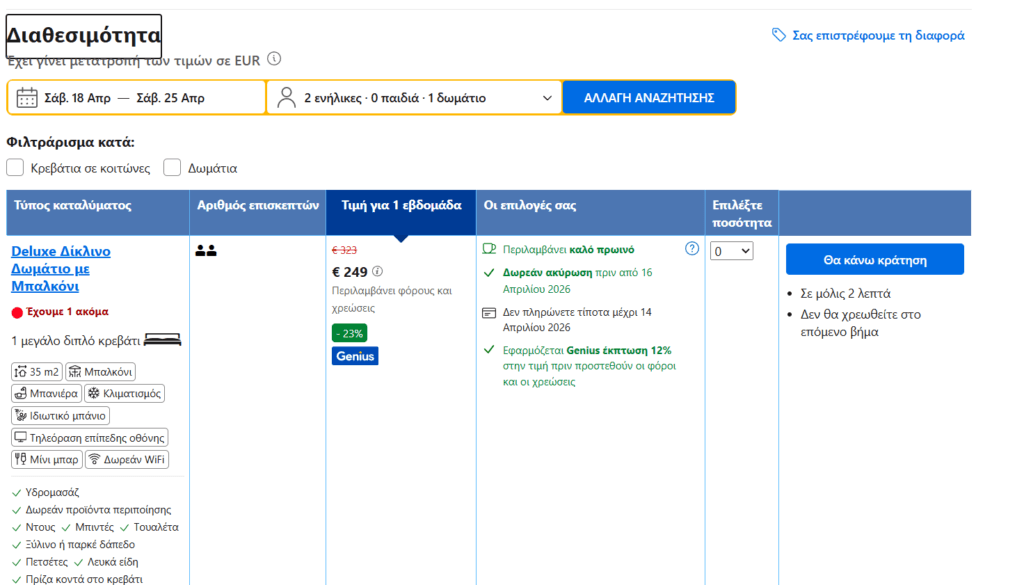This screenshot has height=585, width=1024.
Task: Click the question mark help icon for options
Action: click(x=692, y=249)
